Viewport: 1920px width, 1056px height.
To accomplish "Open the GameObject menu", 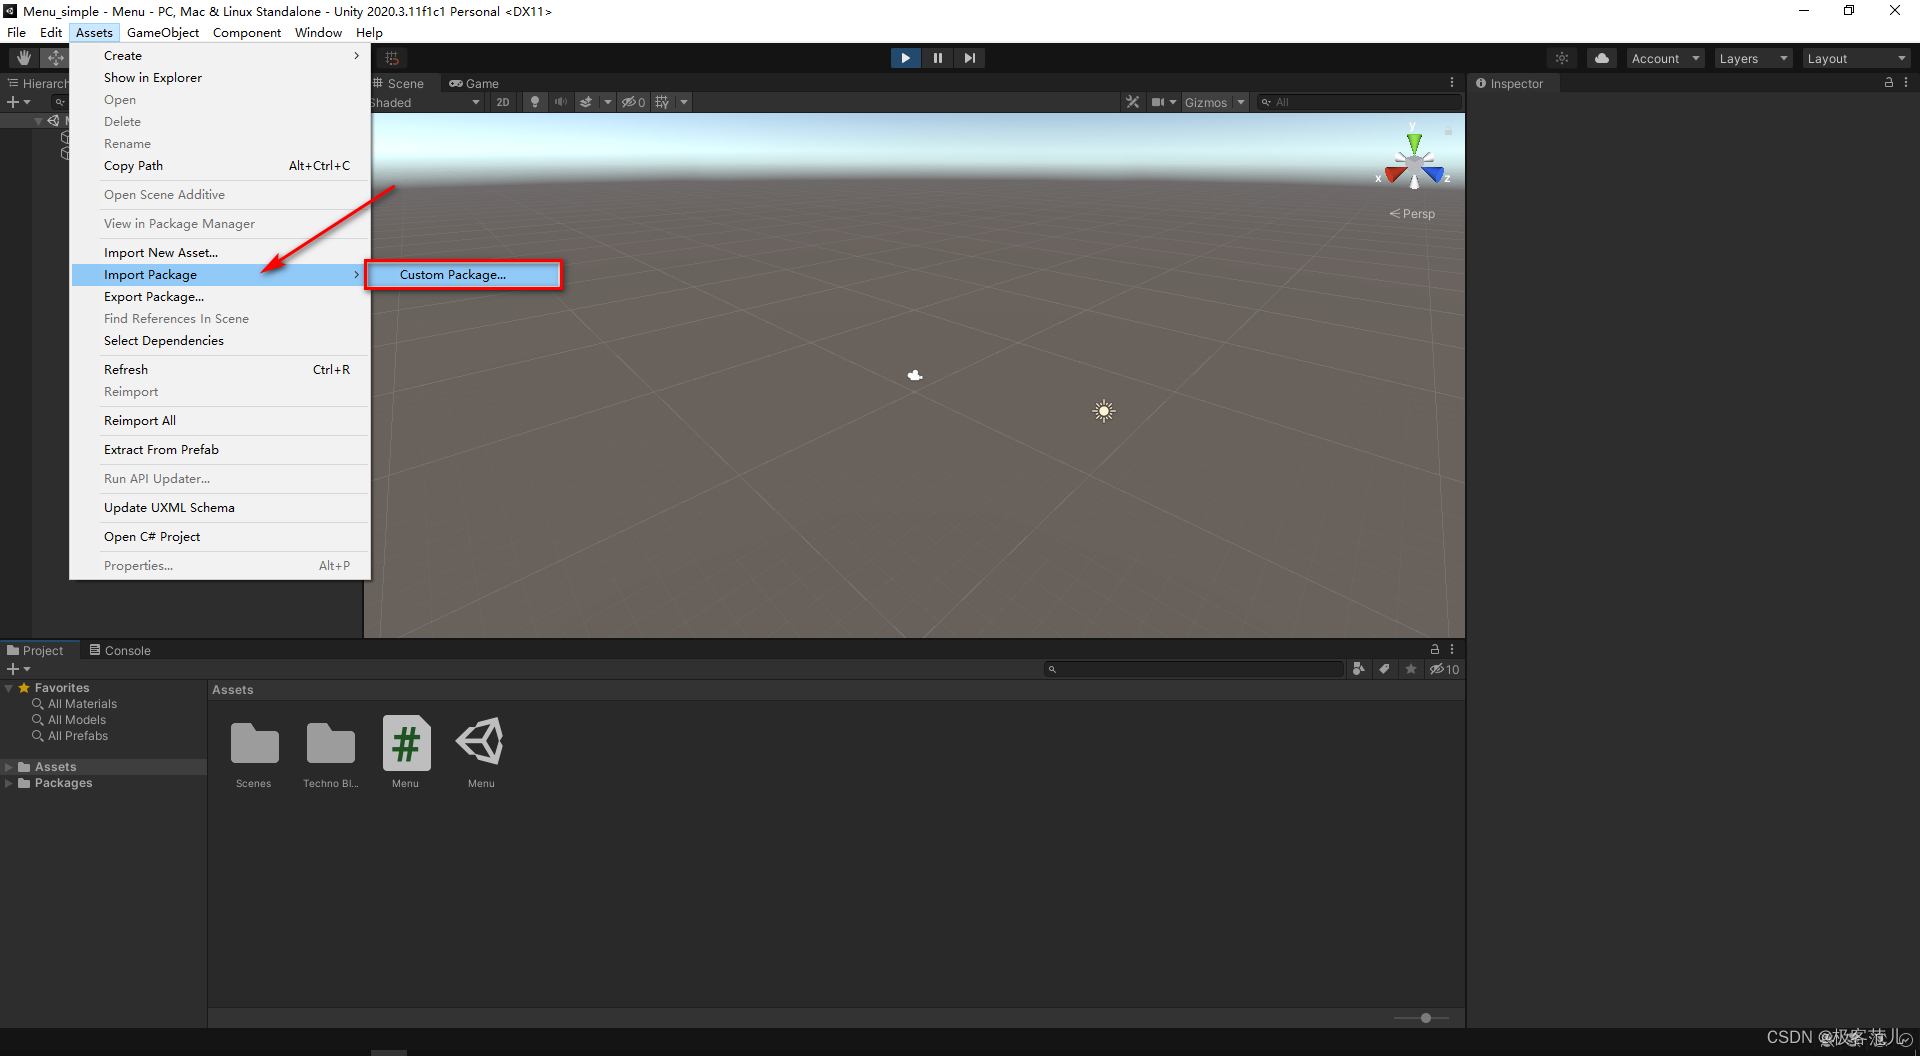I will (163, 32).
